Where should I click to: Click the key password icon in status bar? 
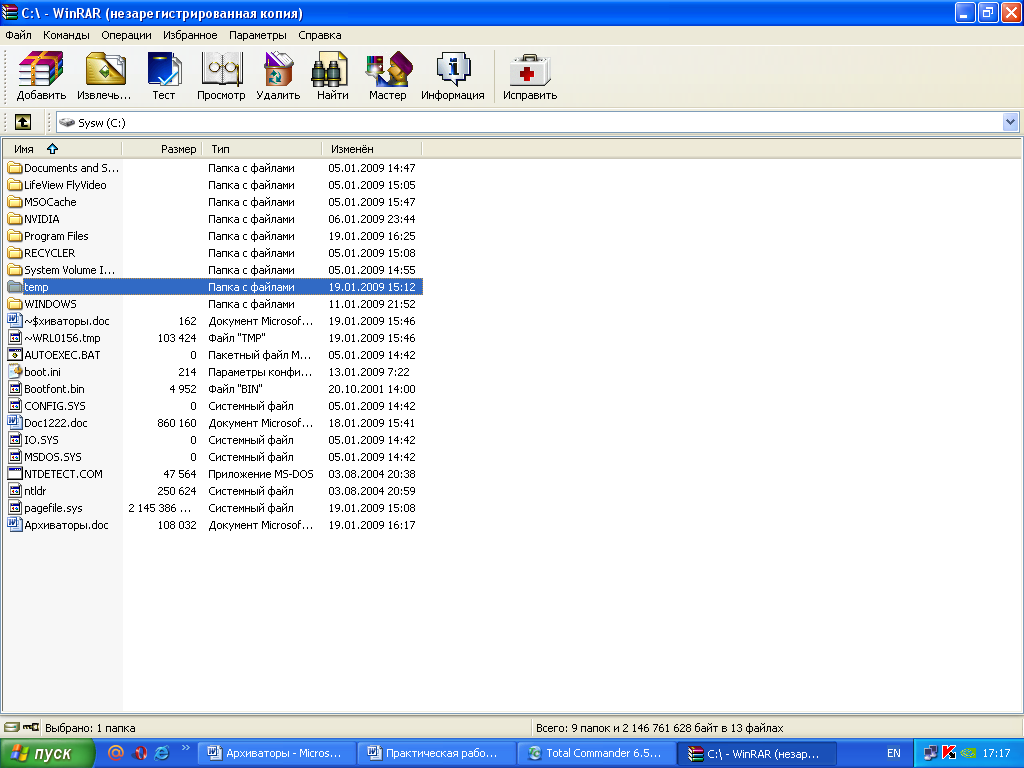31,727
